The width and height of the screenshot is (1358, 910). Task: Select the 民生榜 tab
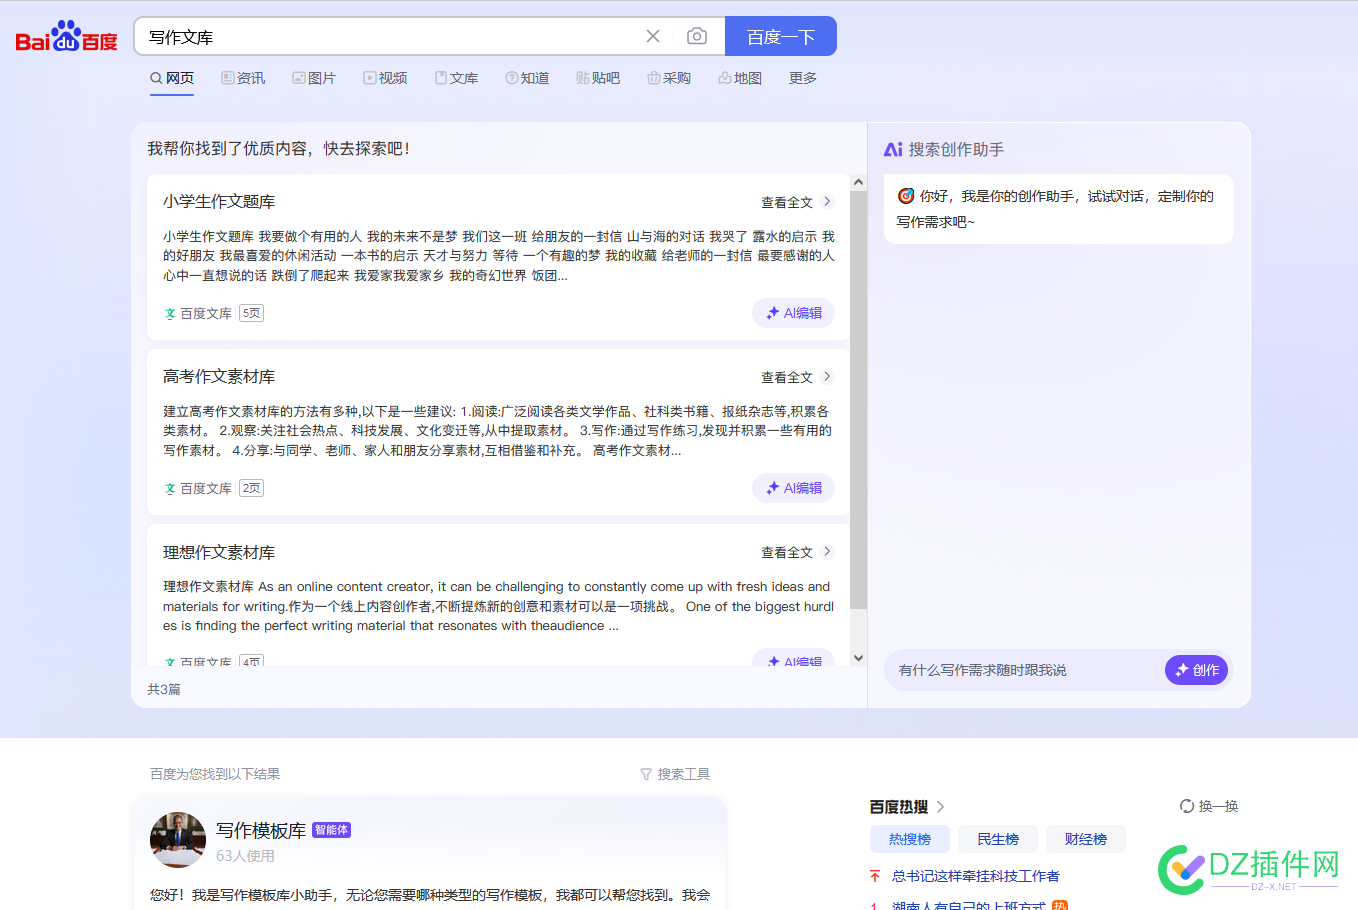pyautogui.click(x=997, y=839)
